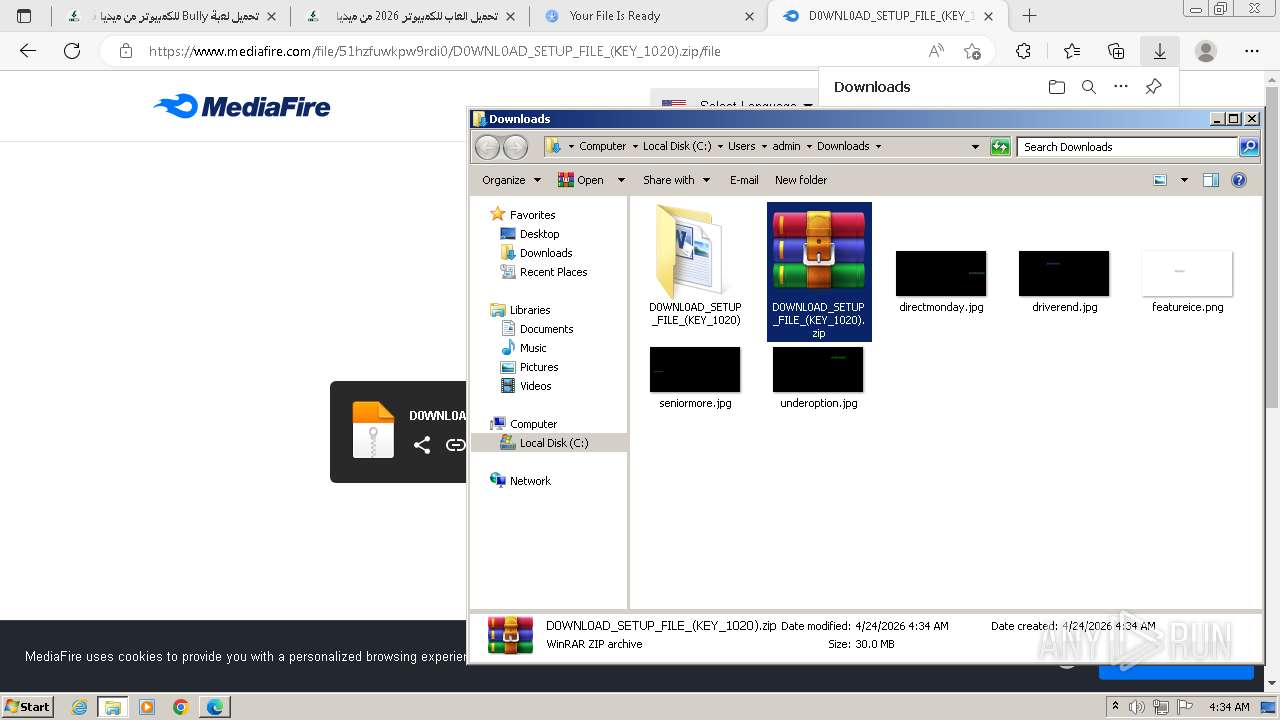Select Recent Places in navigation pane
This screenshot has height=720, width=1280.
point(553,272)
